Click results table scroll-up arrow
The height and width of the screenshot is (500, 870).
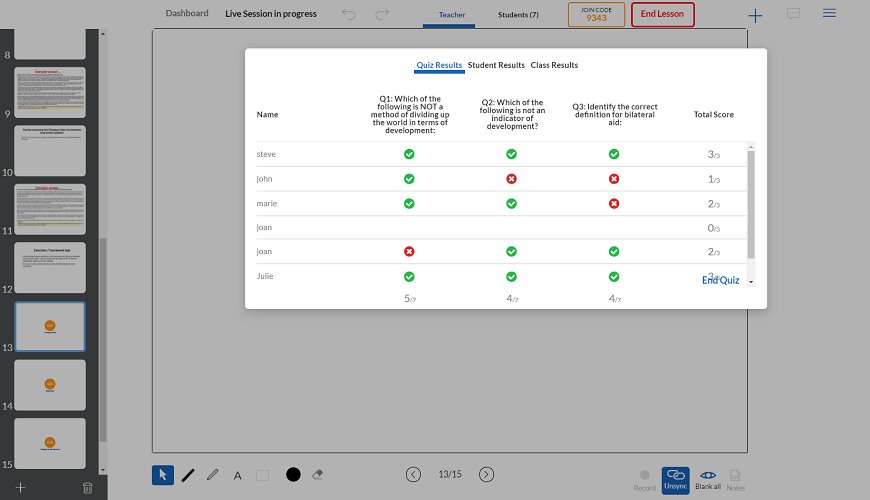tap(751, 147)
